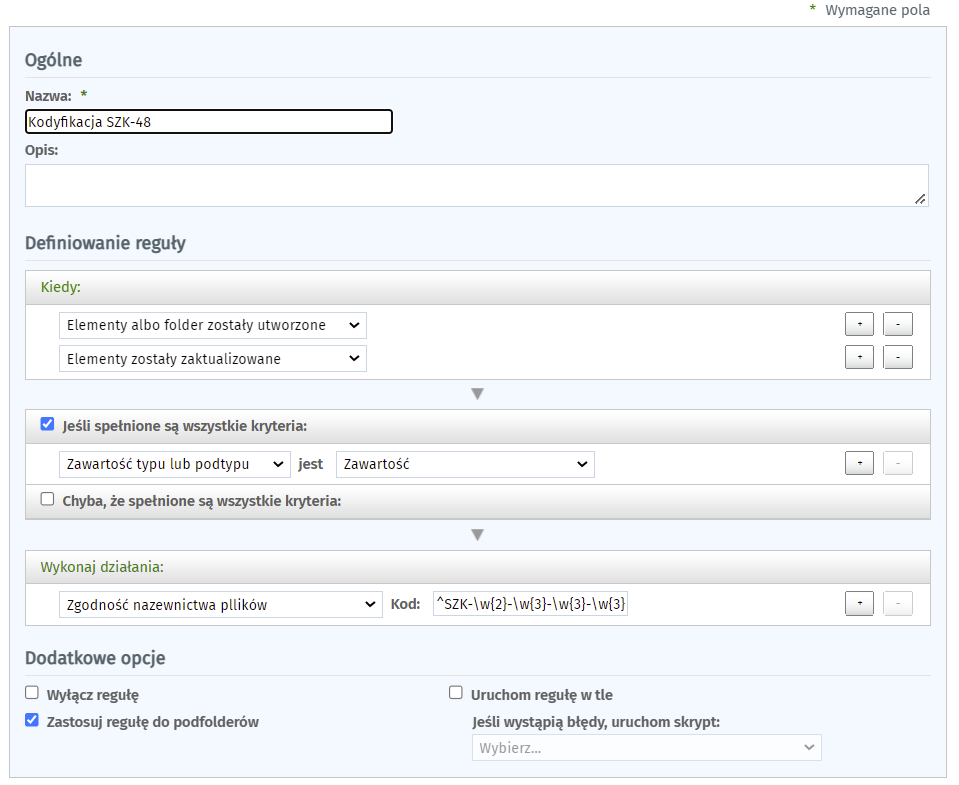
Task: Add criterion with plus in 'Zawartość typu' row
Action: 860,464
